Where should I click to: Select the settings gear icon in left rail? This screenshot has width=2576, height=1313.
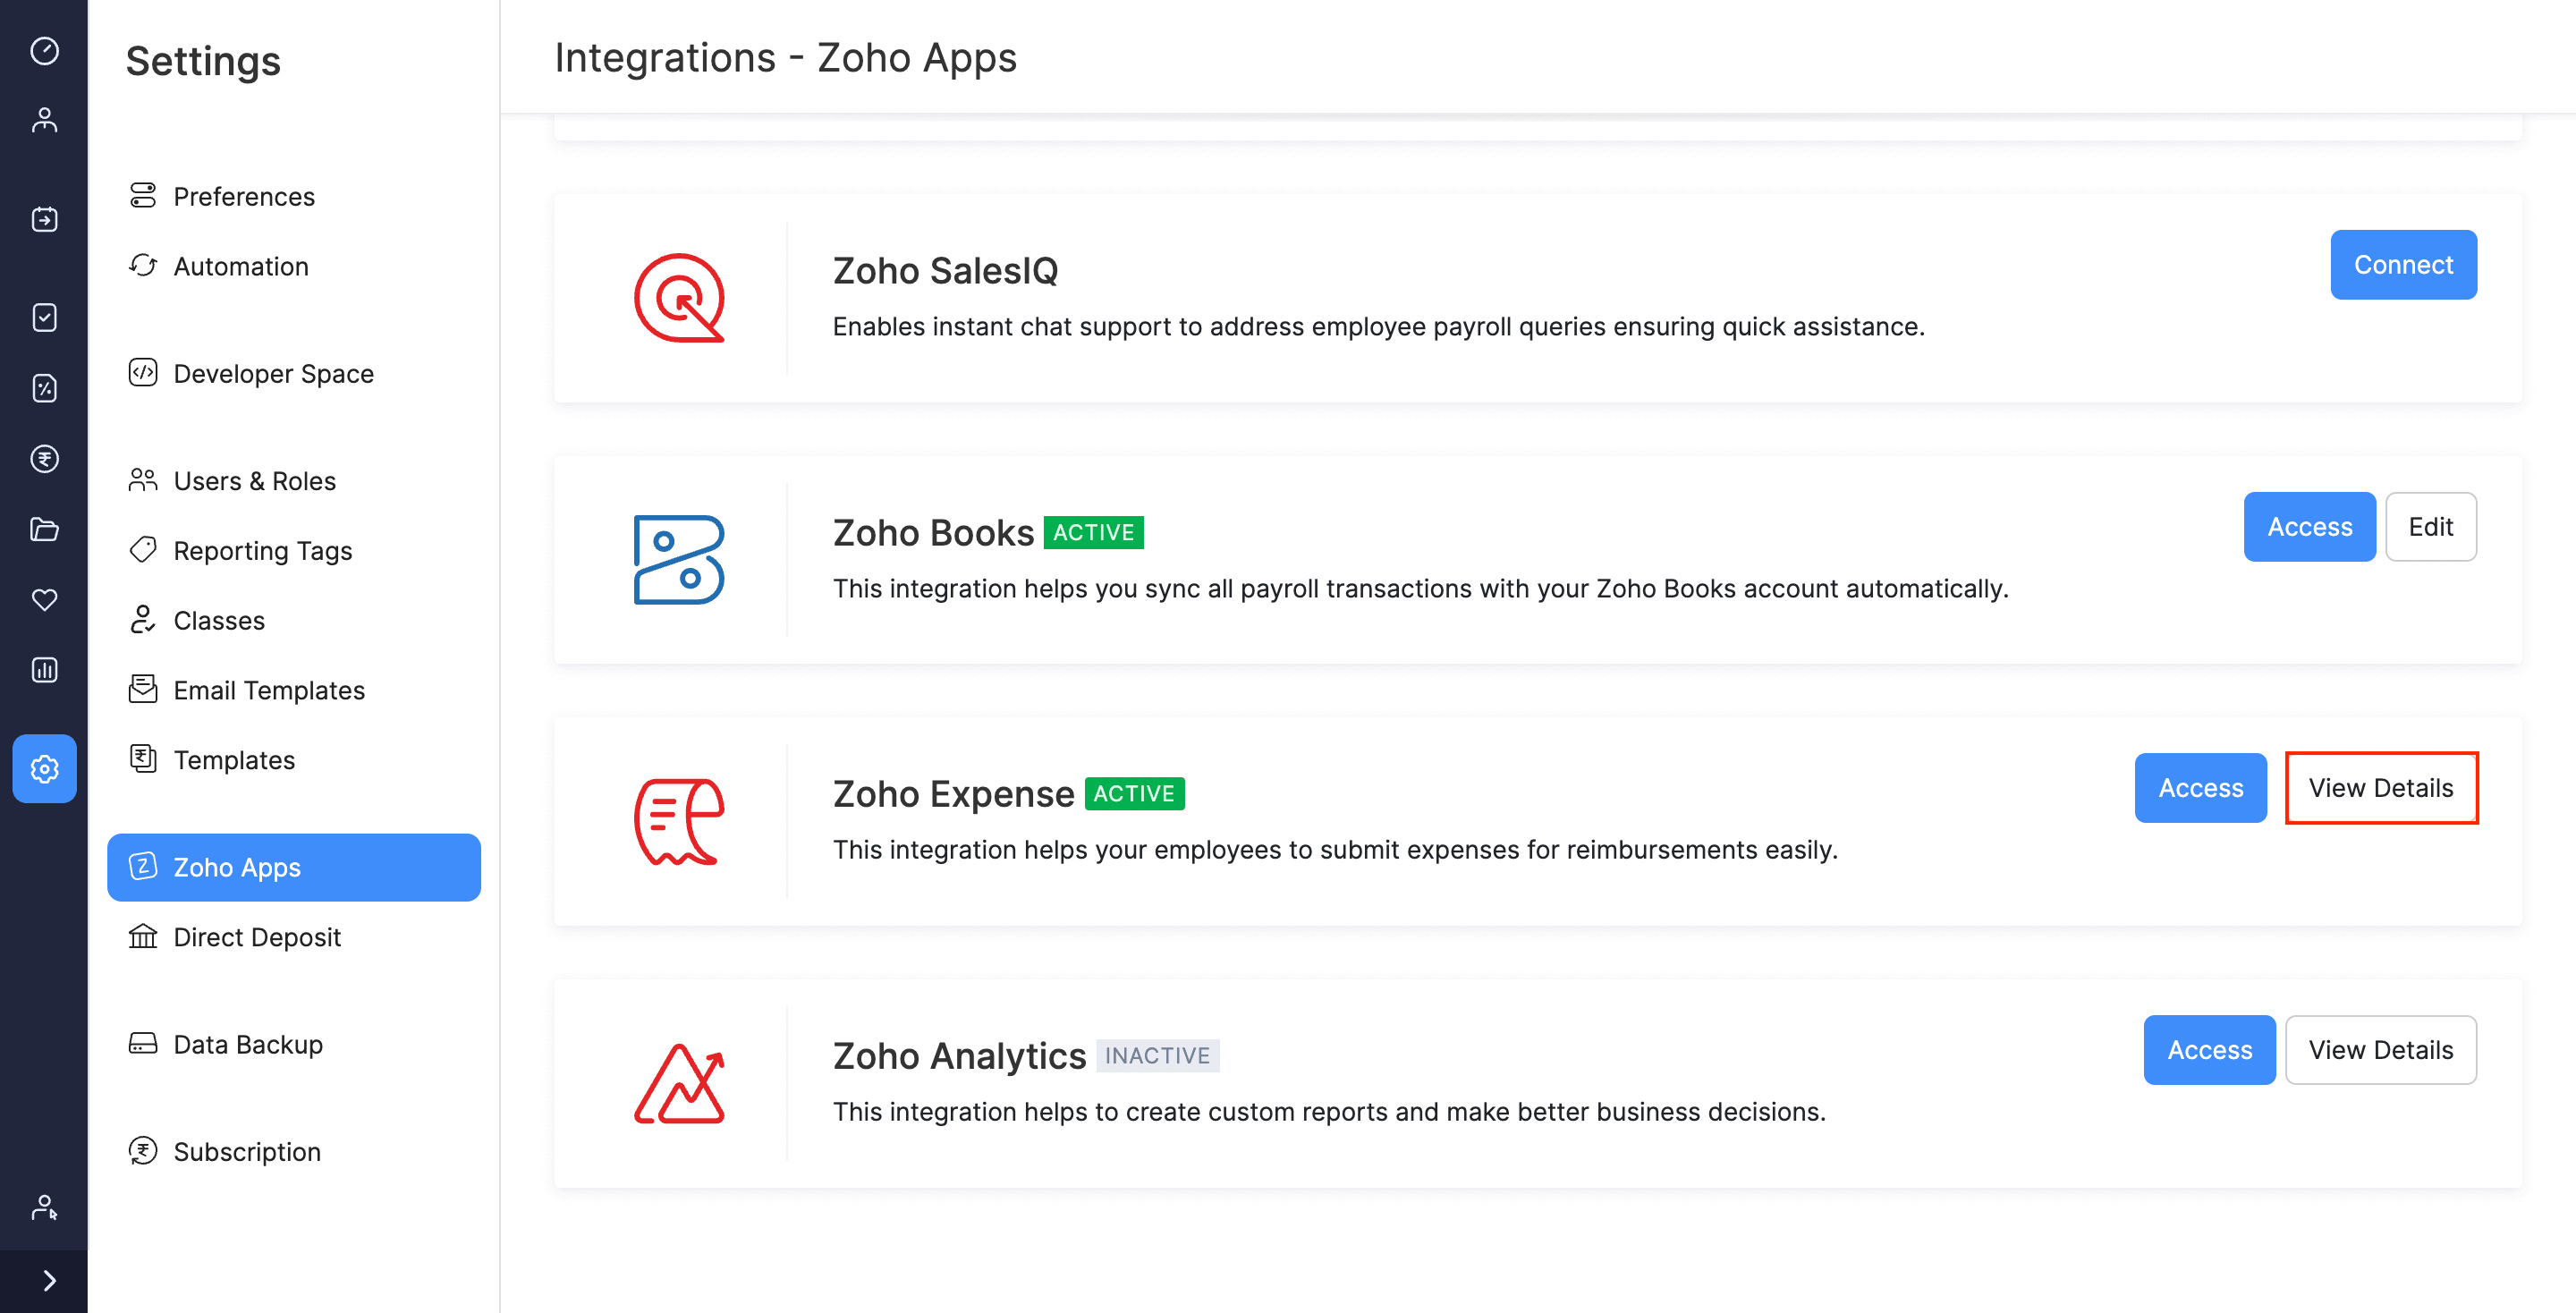coord(44,768)
